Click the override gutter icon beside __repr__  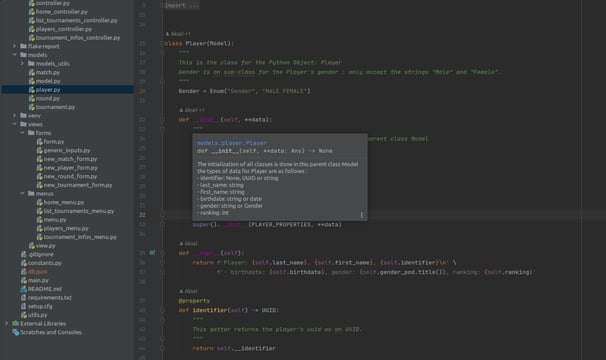tap(152, 253)
